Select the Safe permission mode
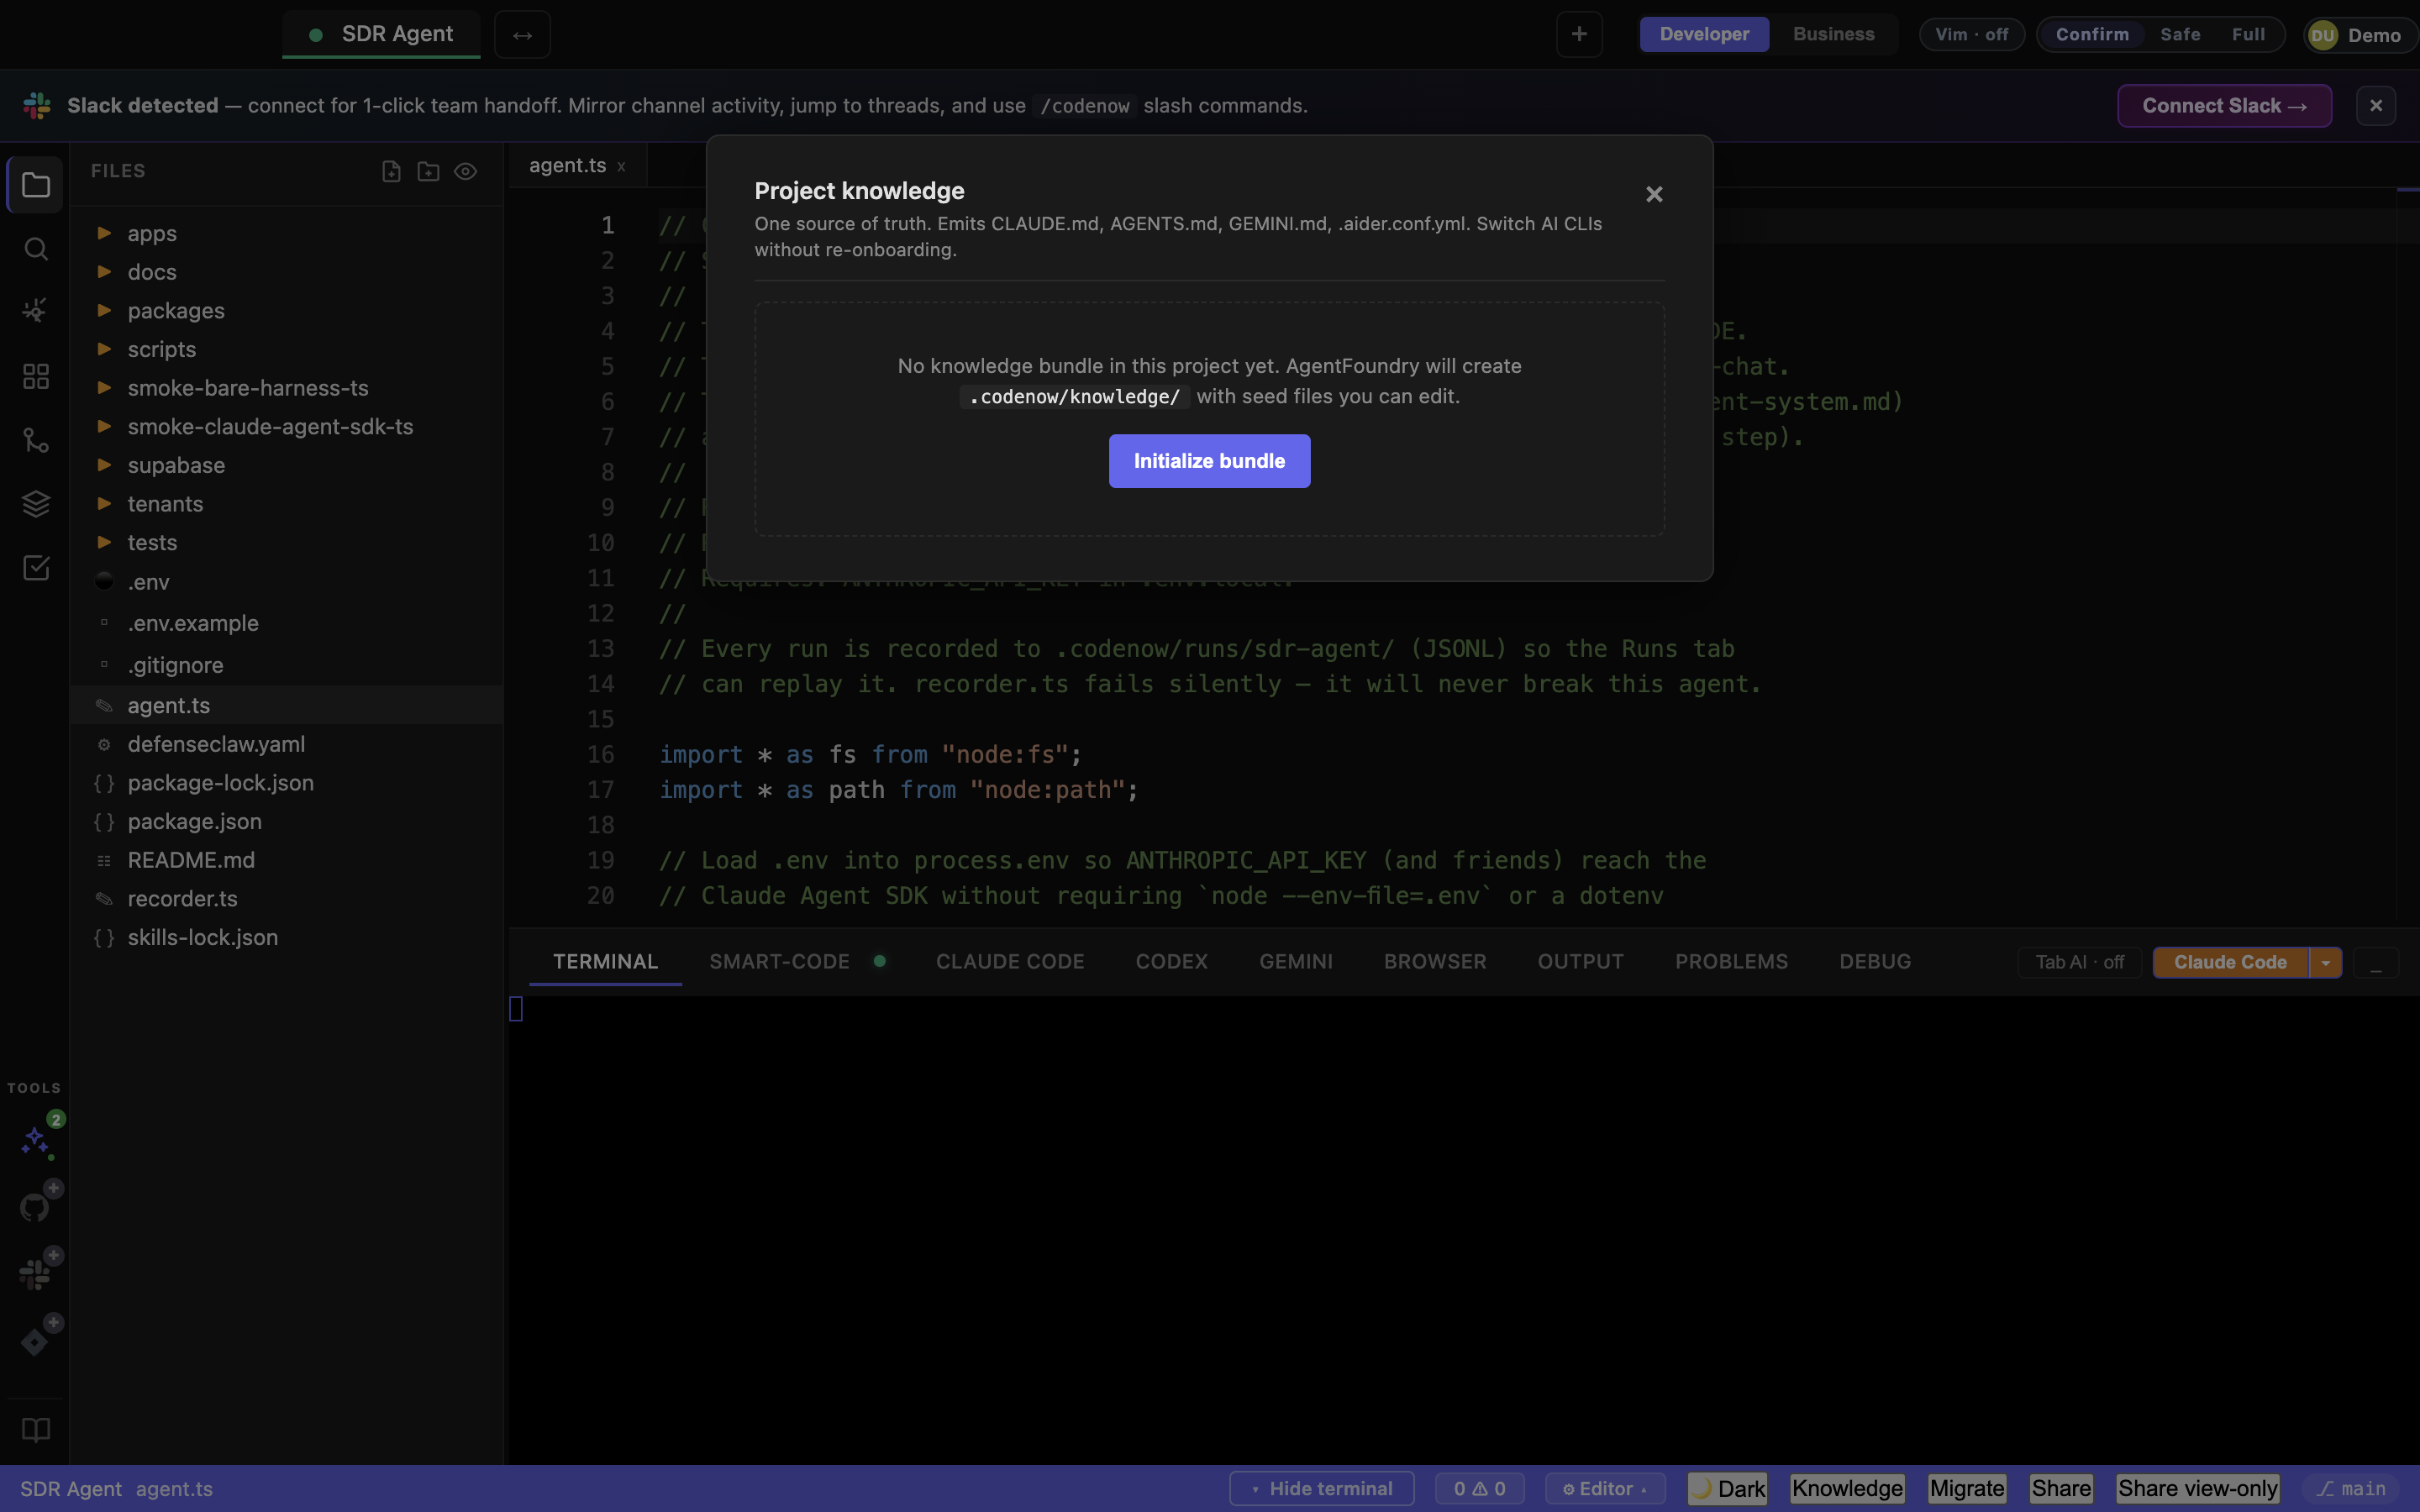2420x1512 pixels. pyautogui.click(x=2180, y=34)
